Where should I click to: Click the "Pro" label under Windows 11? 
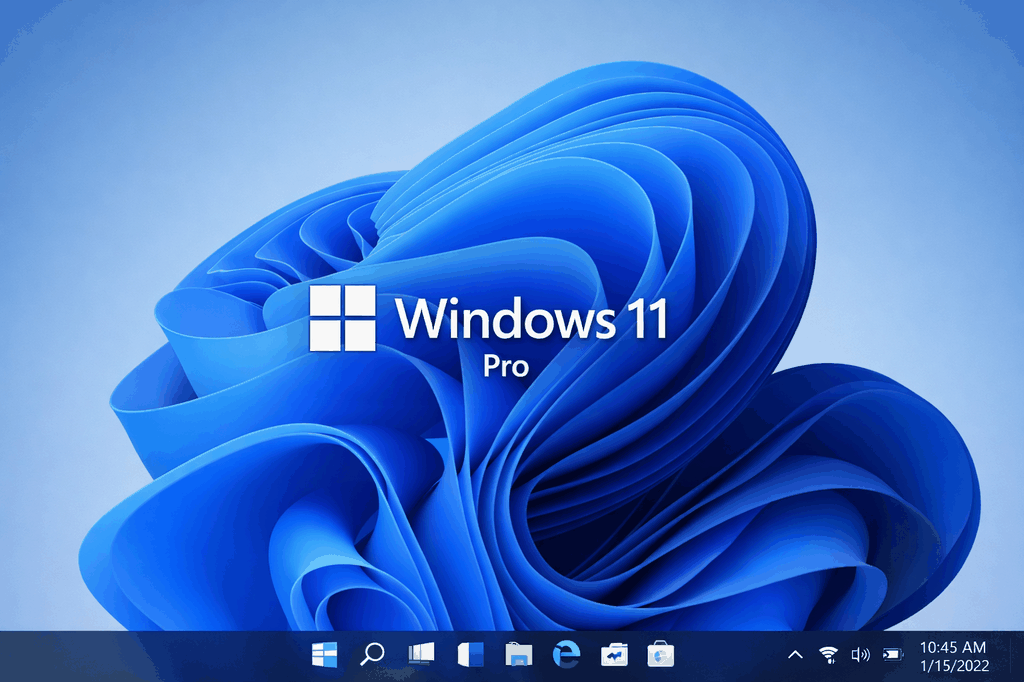pos(506,366)
